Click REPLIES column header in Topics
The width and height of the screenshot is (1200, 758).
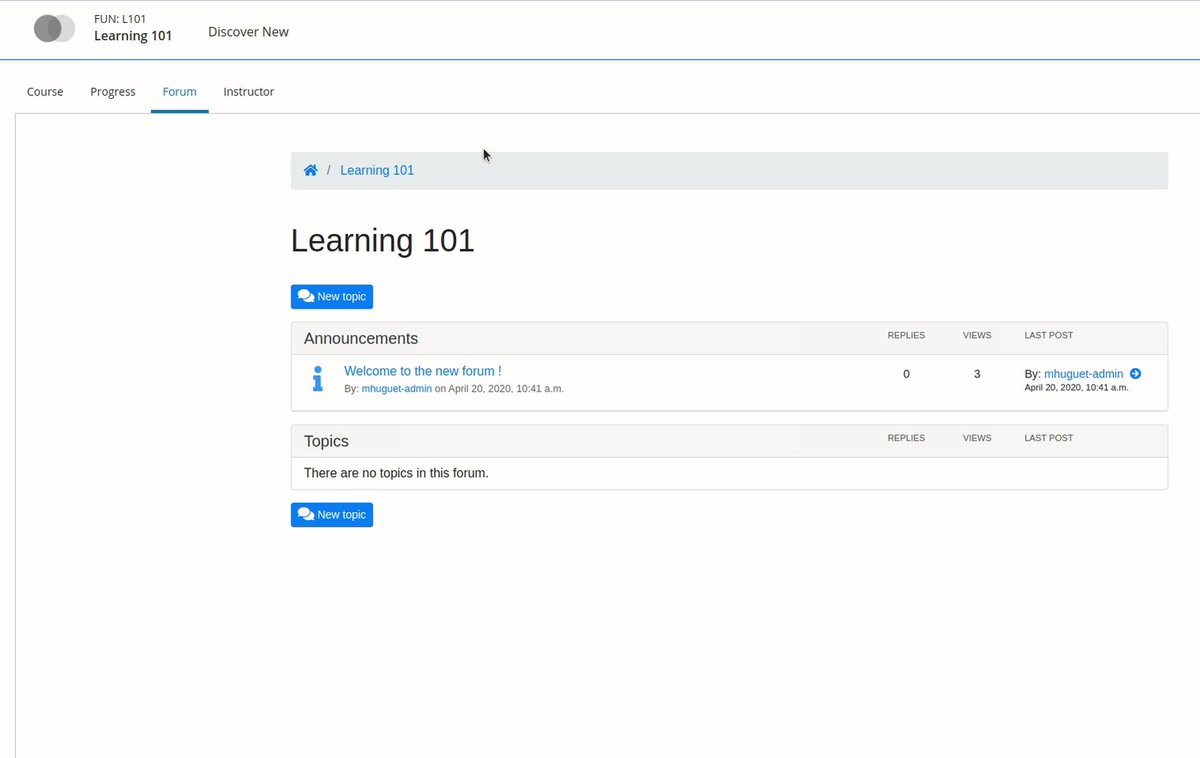pos(906,438)
